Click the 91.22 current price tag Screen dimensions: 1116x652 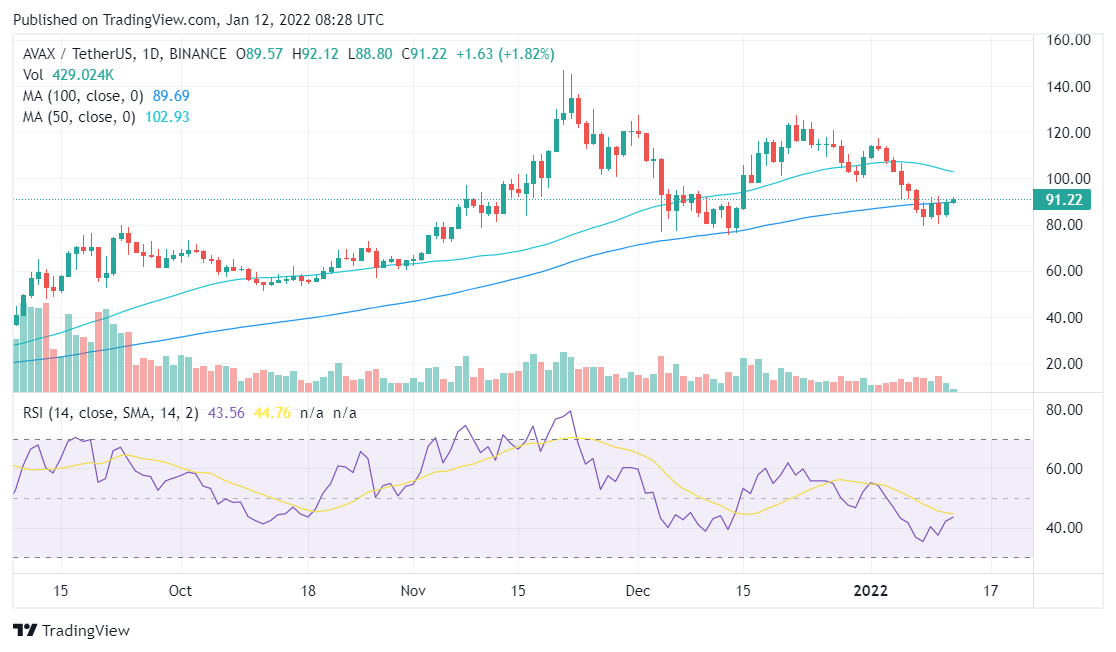(x=1065, y=200)
